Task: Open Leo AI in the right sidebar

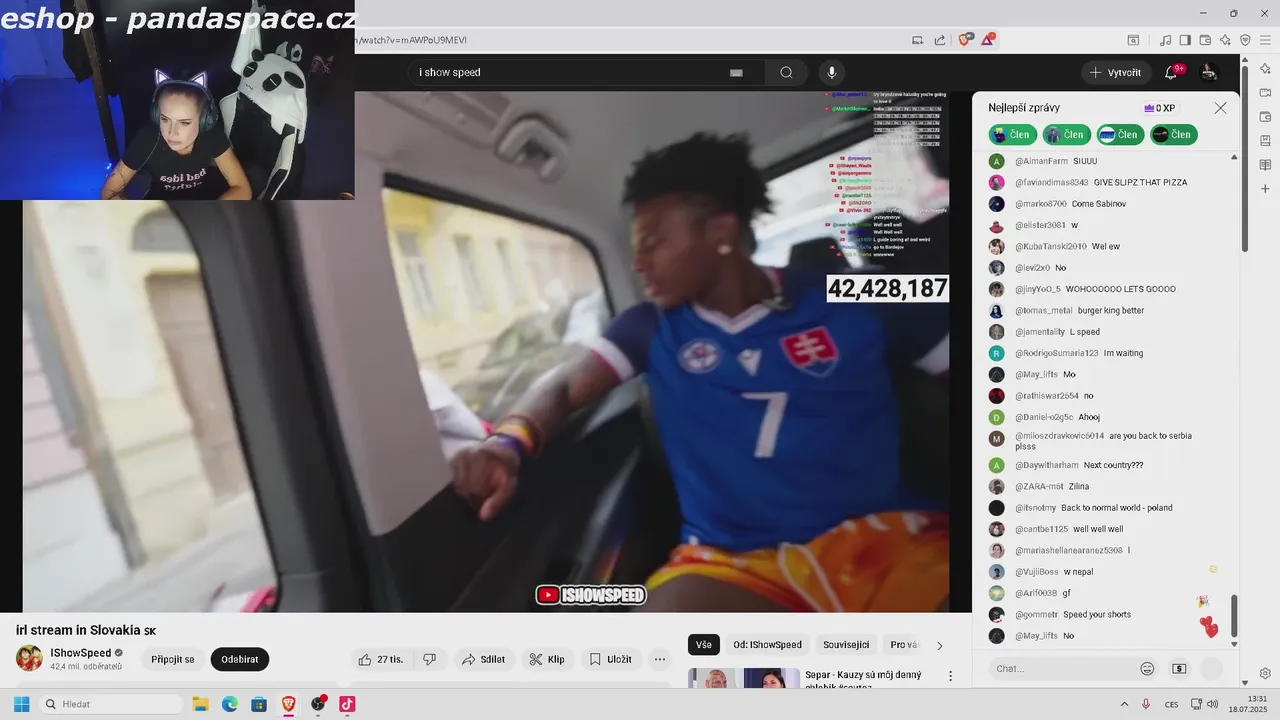Action: pyautogui.click(x=1265, y=68)
